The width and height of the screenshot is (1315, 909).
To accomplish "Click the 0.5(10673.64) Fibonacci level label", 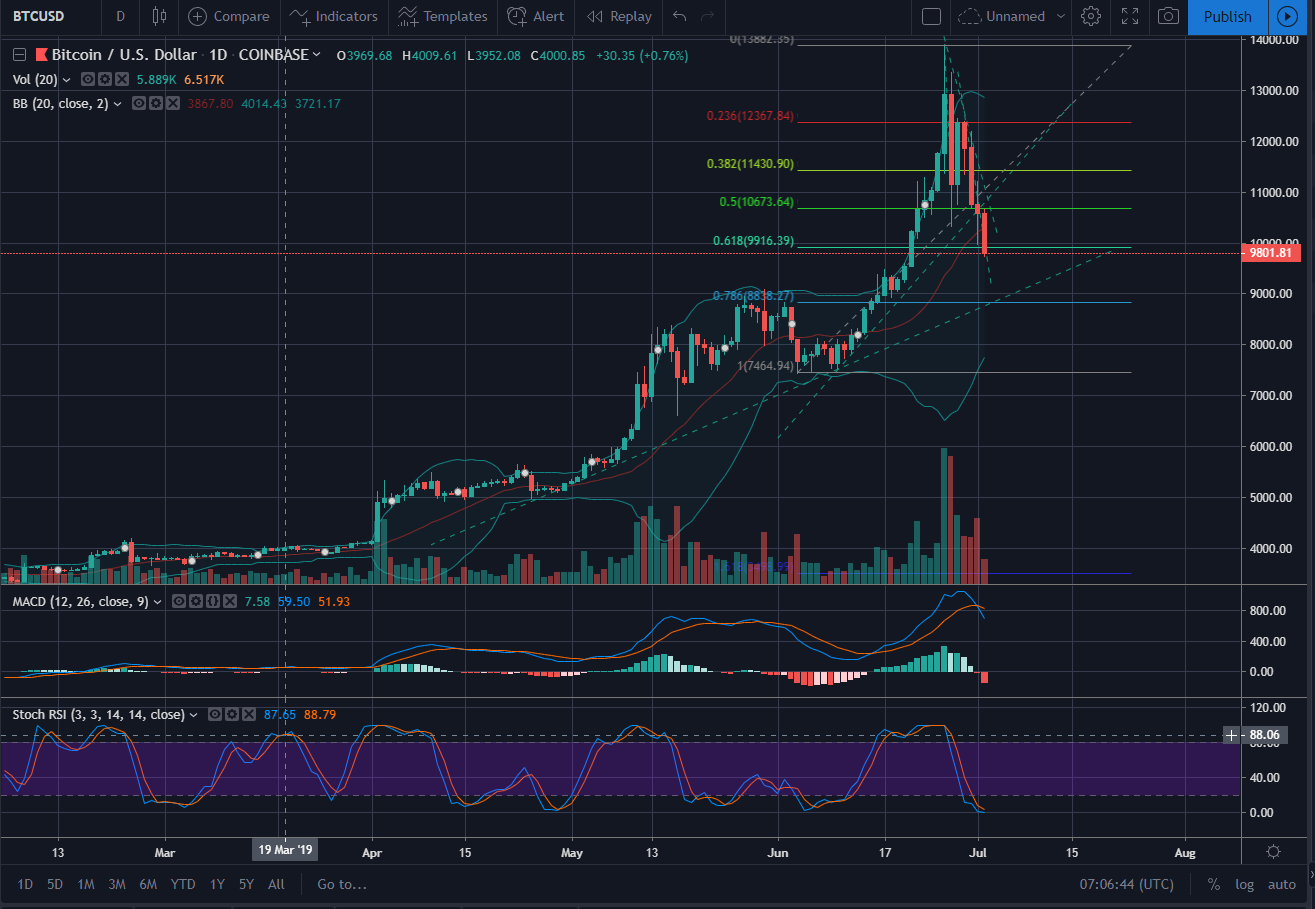I will [756, 202].
